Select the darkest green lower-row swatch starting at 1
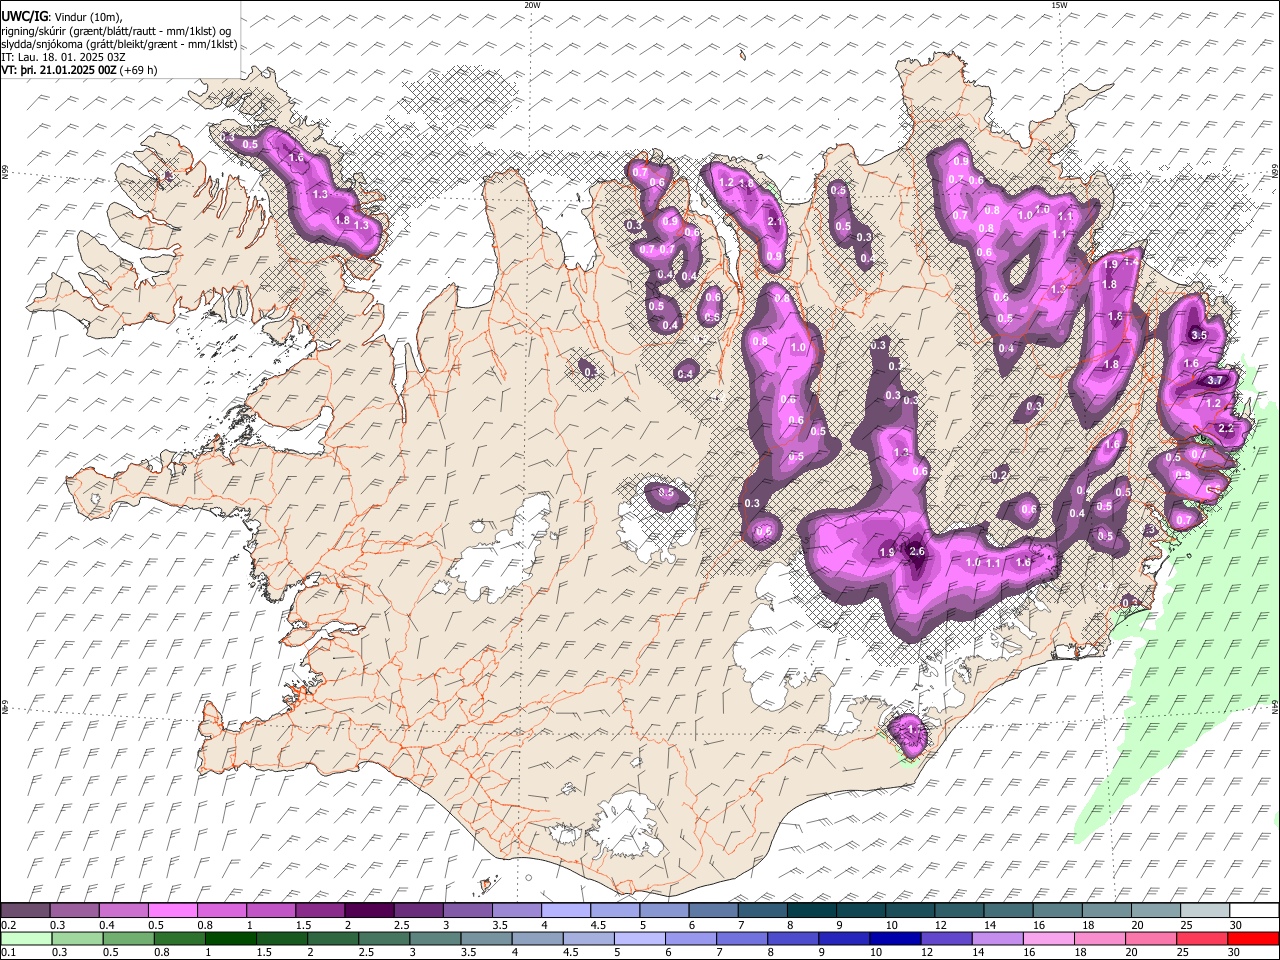 point(230,938)
